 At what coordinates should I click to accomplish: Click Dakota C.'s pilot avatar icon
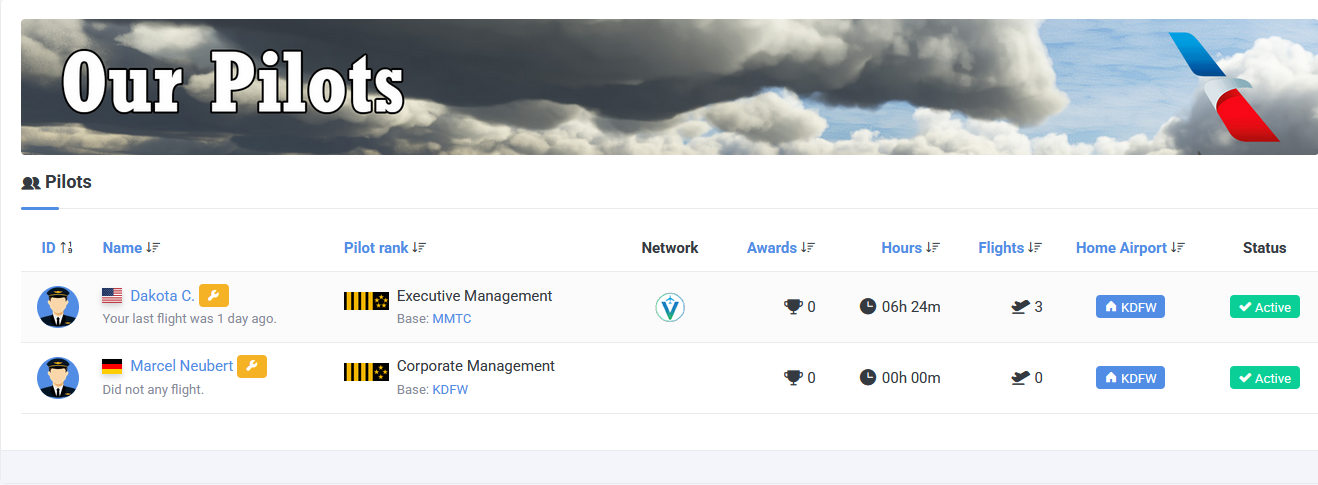point(58,307)
